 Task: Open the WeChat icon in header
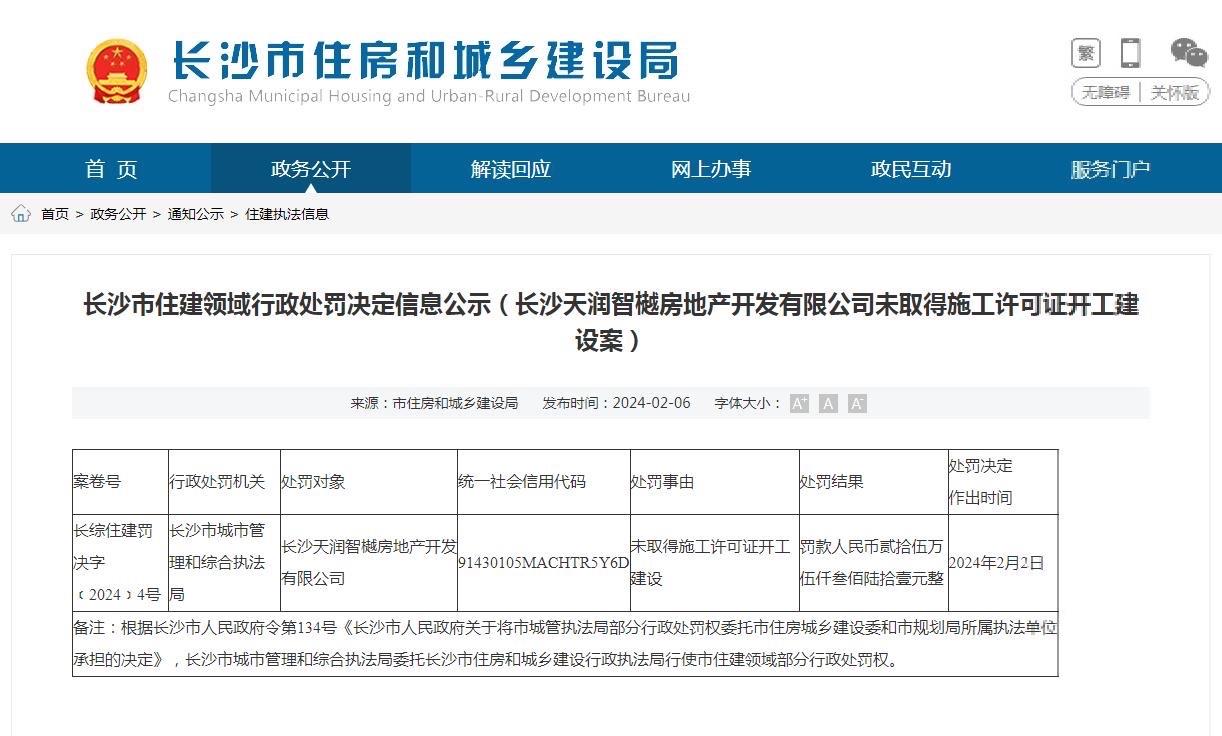(x=1189, y=53)
